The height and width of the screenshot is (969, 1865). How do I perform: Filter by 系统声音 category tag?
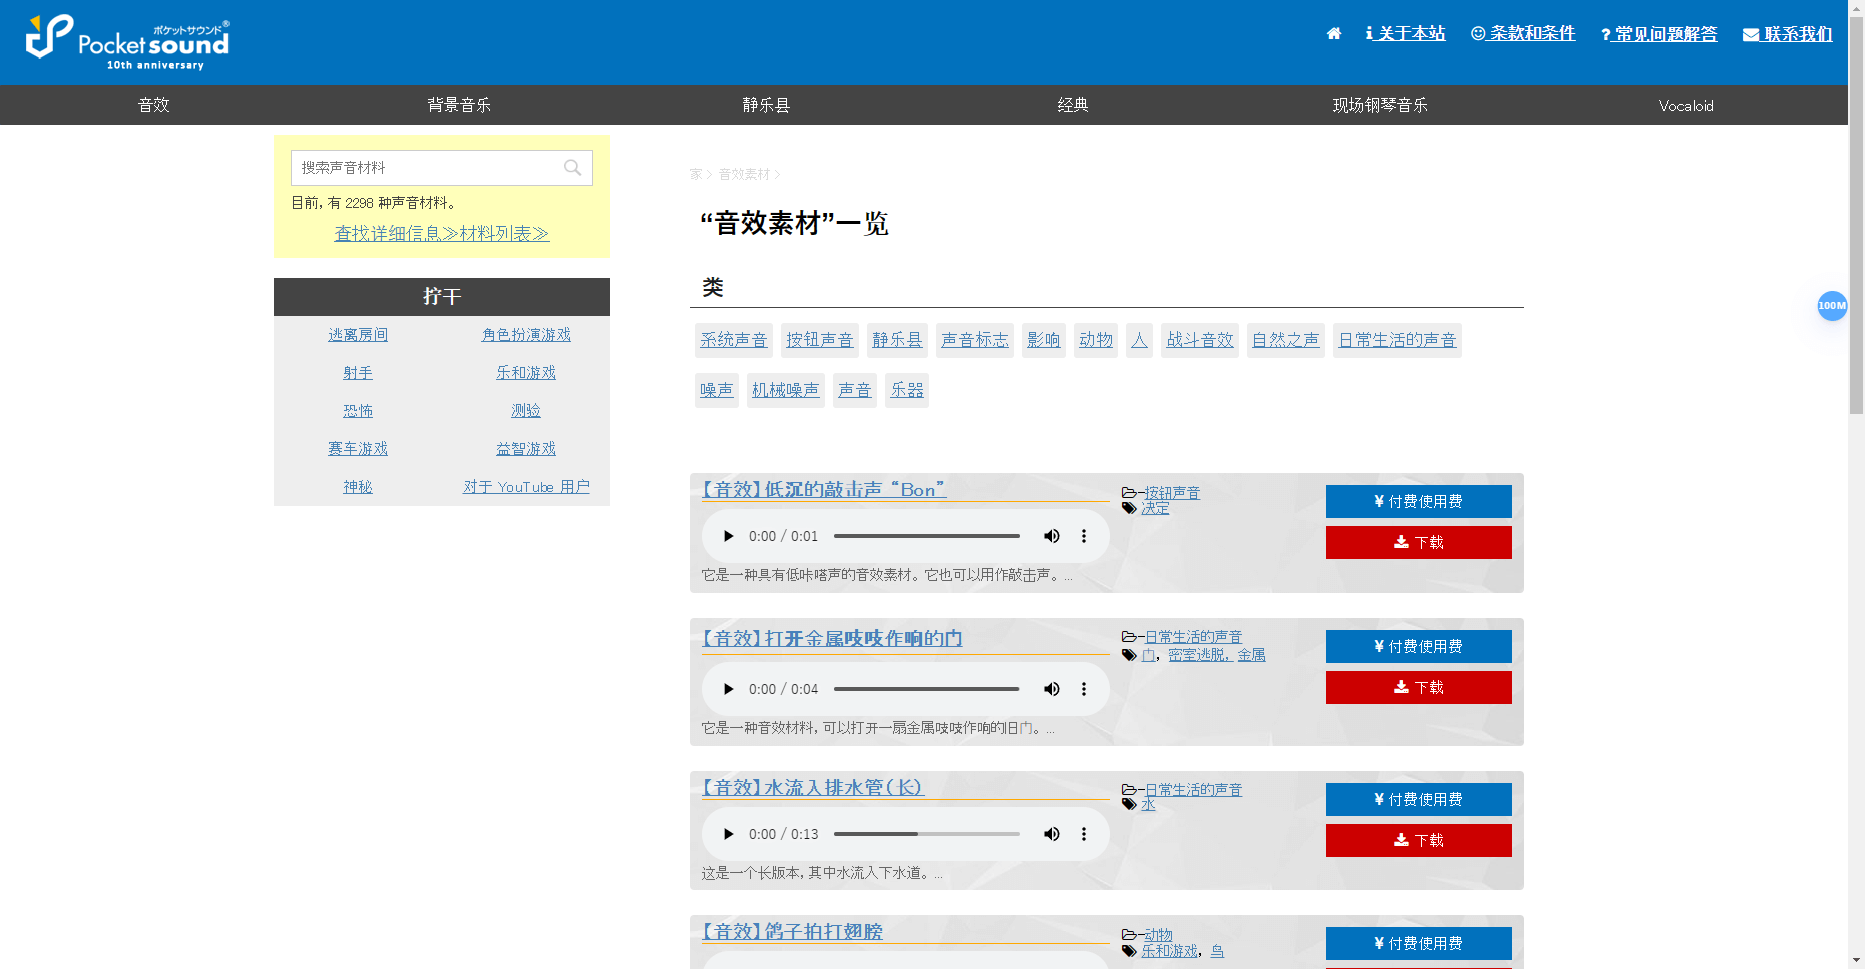pos(734,340)
